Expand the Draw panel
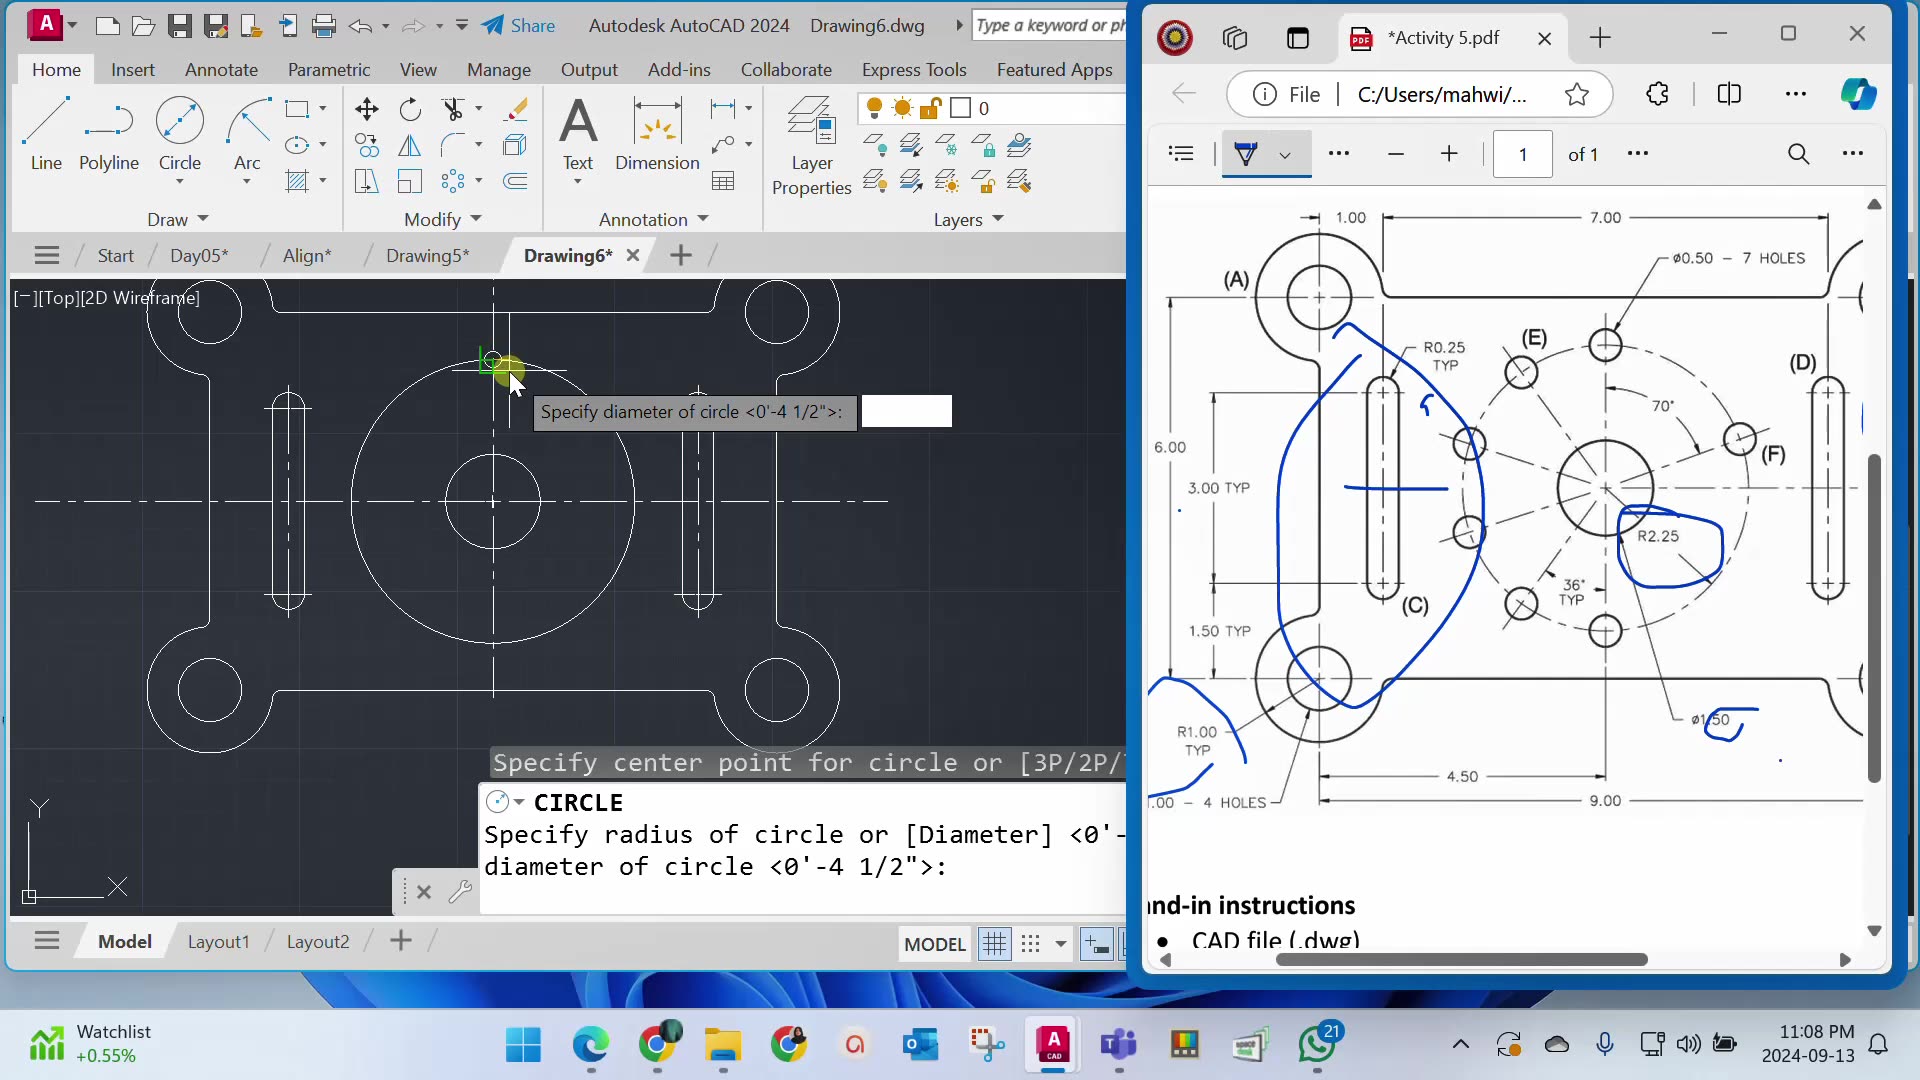This screenshot has height=1080, width=1920. tap(204, 219)
